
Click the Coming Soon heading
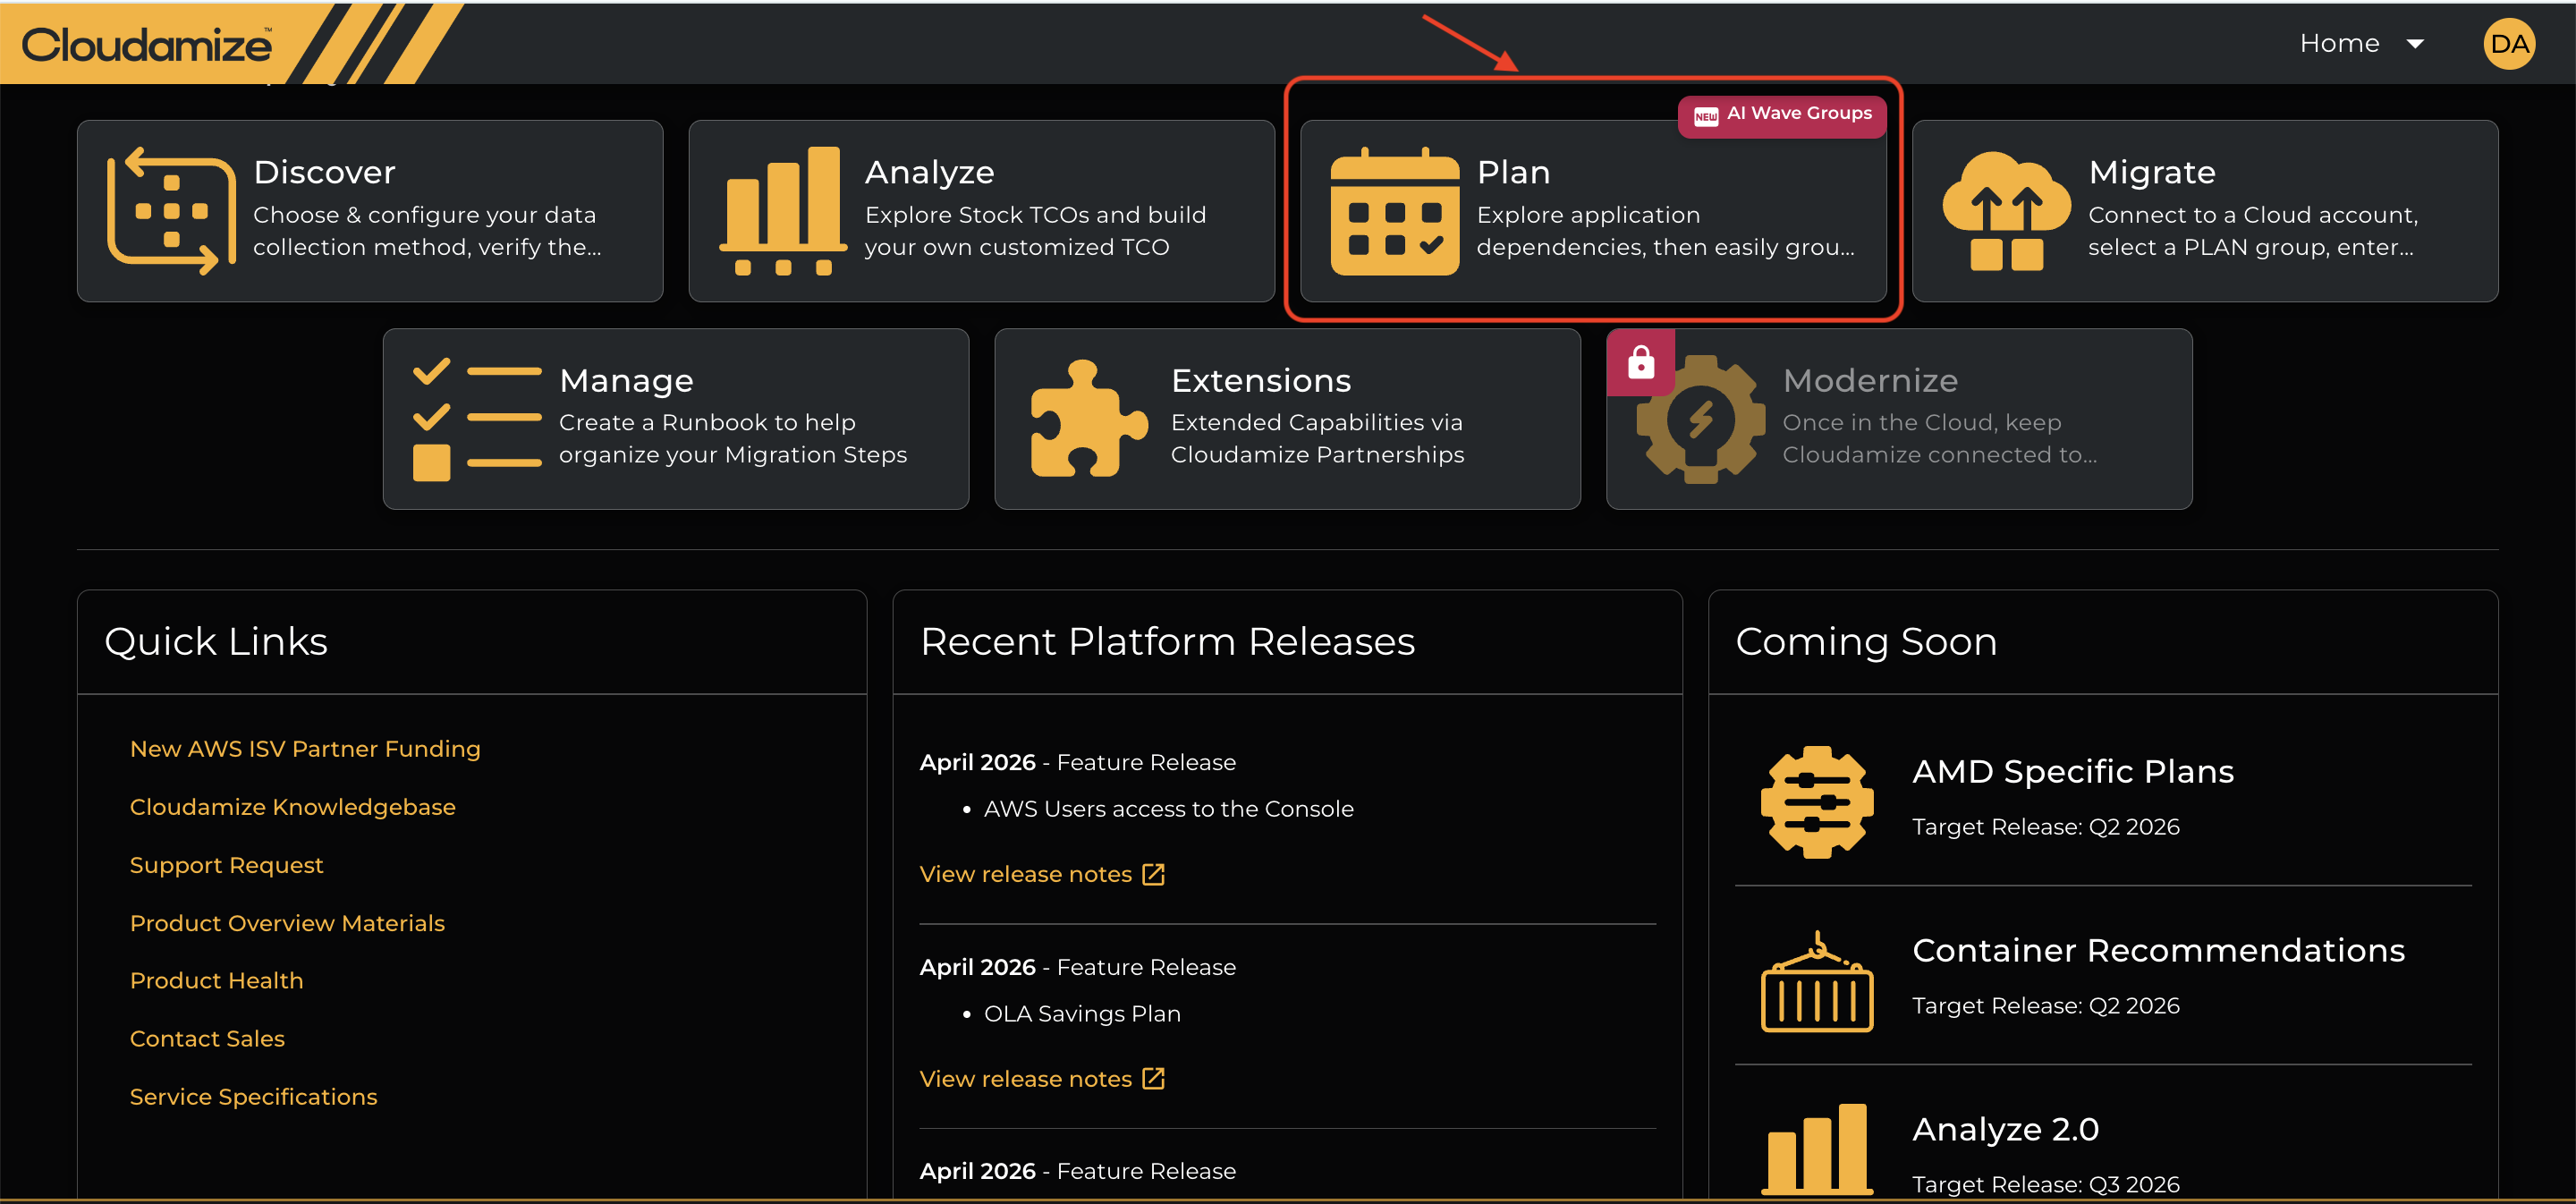pyautogui.click(x=1866, y=641)
